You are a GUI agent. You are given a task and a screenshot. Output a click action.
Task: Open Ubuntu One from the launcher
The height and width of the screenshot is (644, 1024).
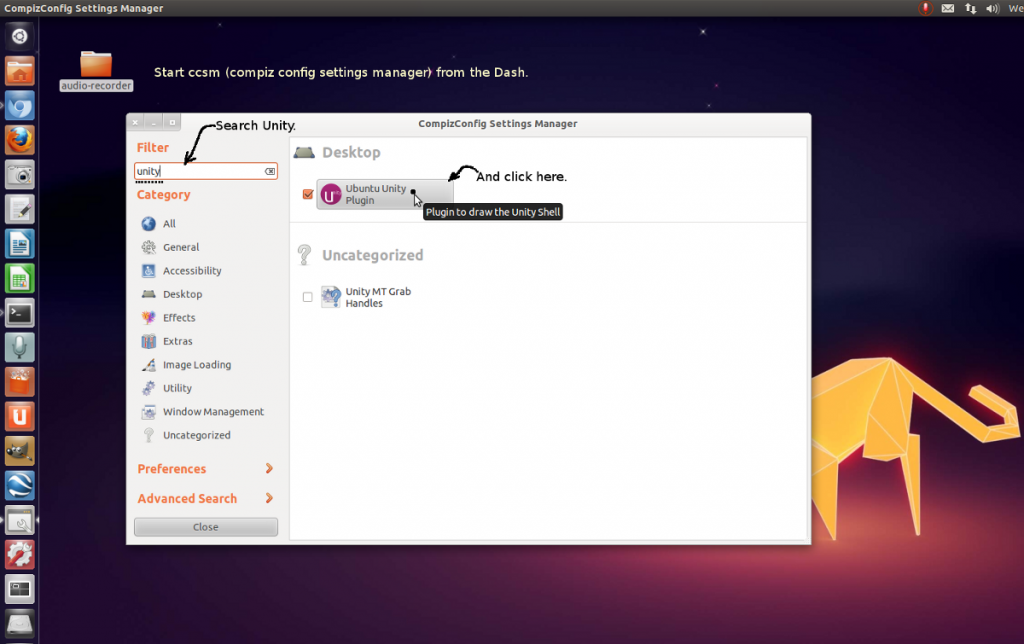pyautogui.click(x=20, y=417)
